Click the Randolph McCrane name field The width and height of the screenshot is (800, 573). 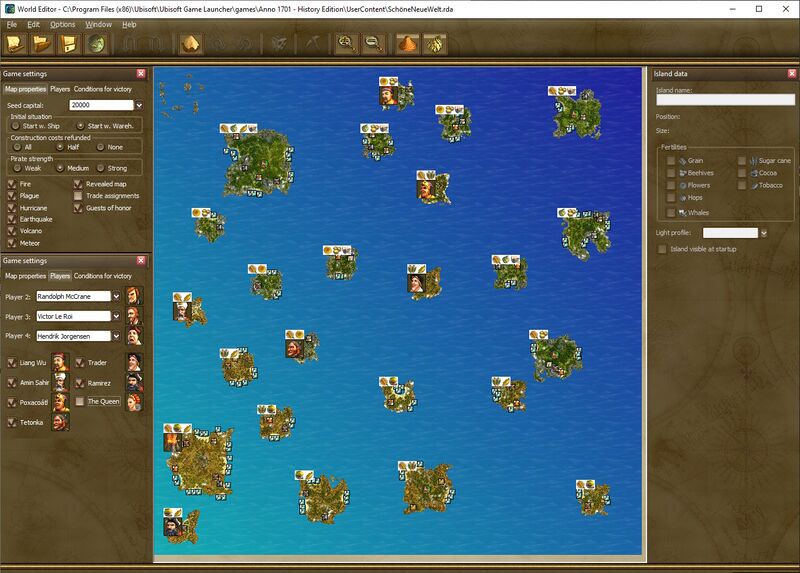tap(73, 296)
